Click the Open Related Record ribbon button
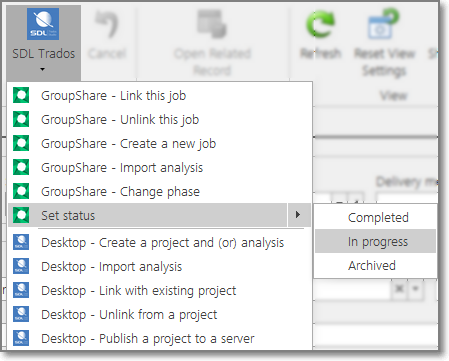 [x=212, y=42]
